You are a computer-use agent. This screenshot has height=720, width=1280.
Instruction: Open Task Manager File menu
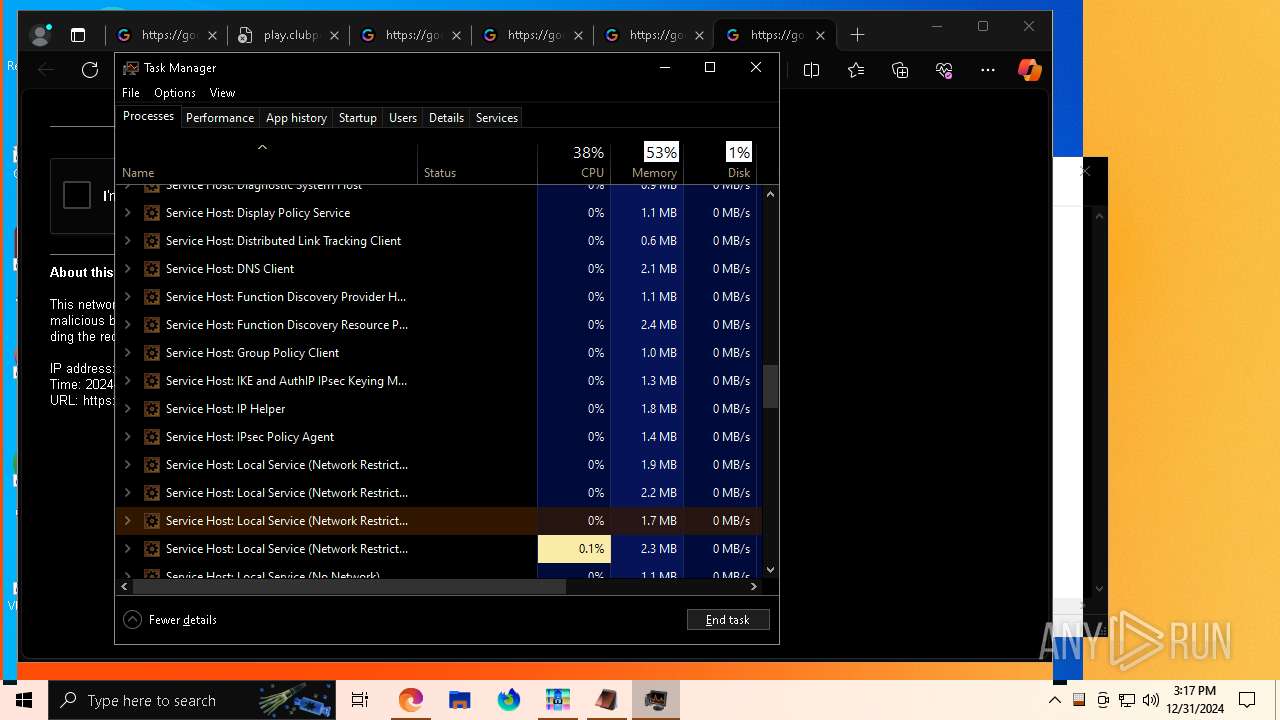point(131,92)
